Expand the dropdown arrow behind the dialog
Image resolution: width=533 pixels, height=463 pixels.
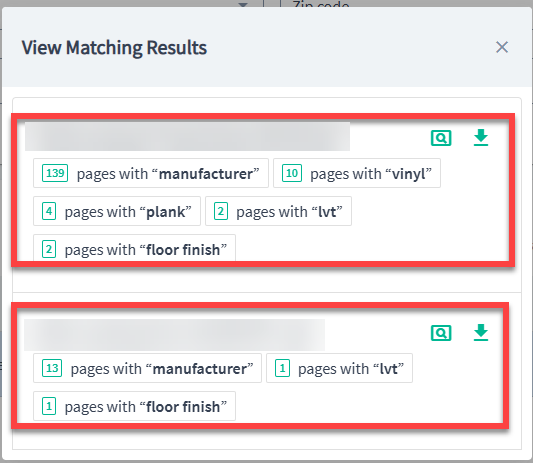tap(243, 4)
